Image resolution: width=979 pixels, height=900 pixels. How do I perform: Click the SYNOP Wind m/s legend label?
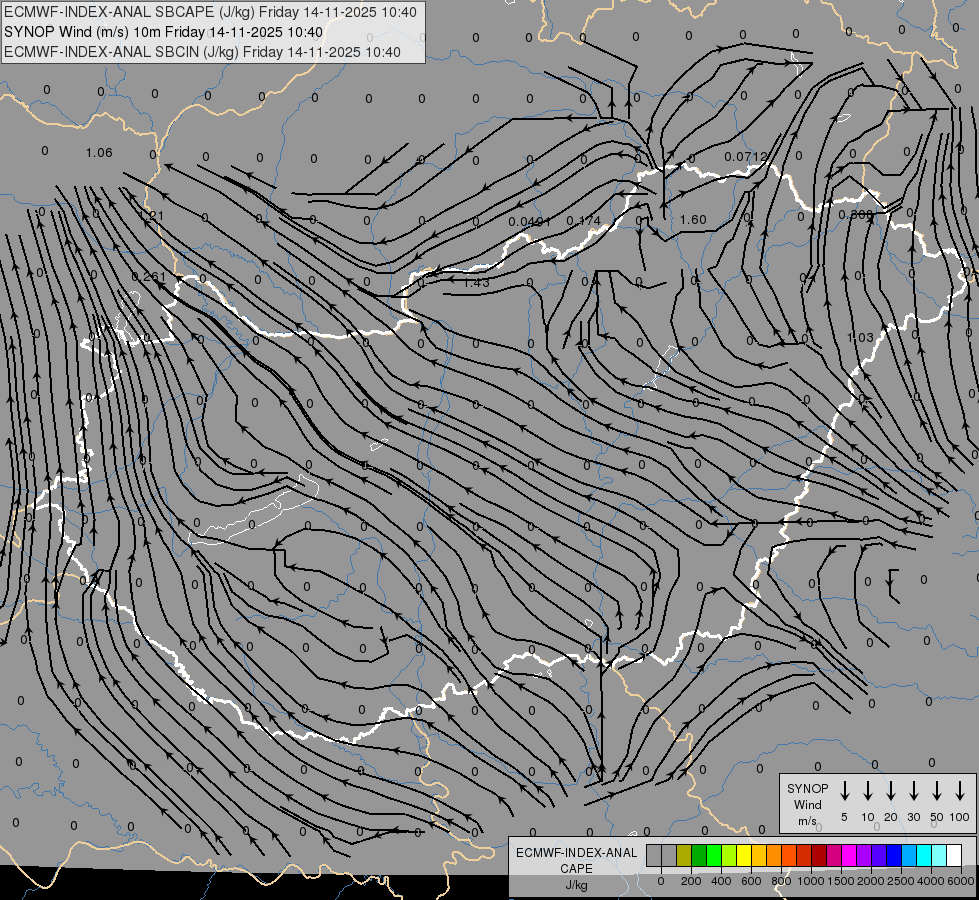(x=807, y=804)
